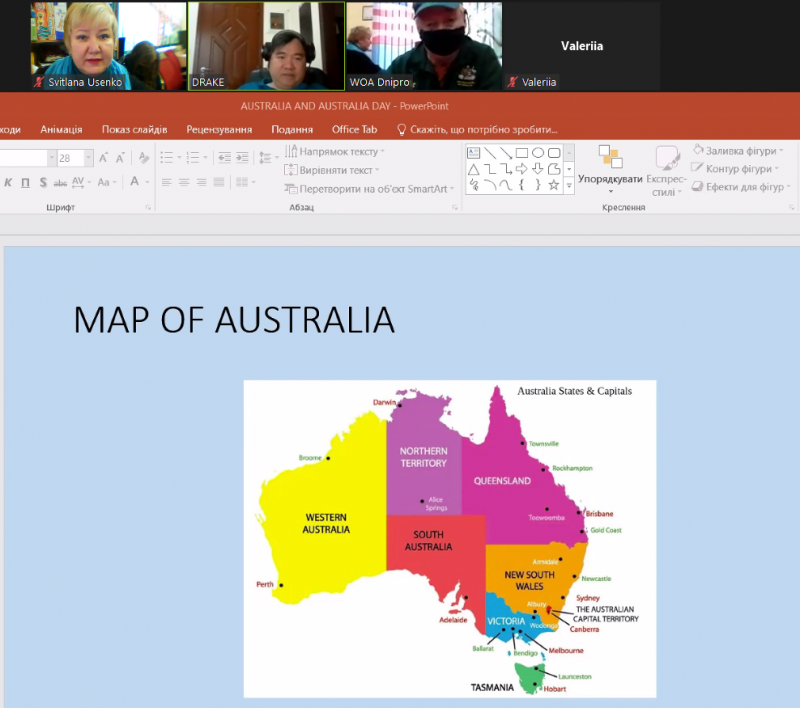Pick the Down Arrow block shape
The width and height of the screenshot is (800, 708).
(x=538, y=169)
